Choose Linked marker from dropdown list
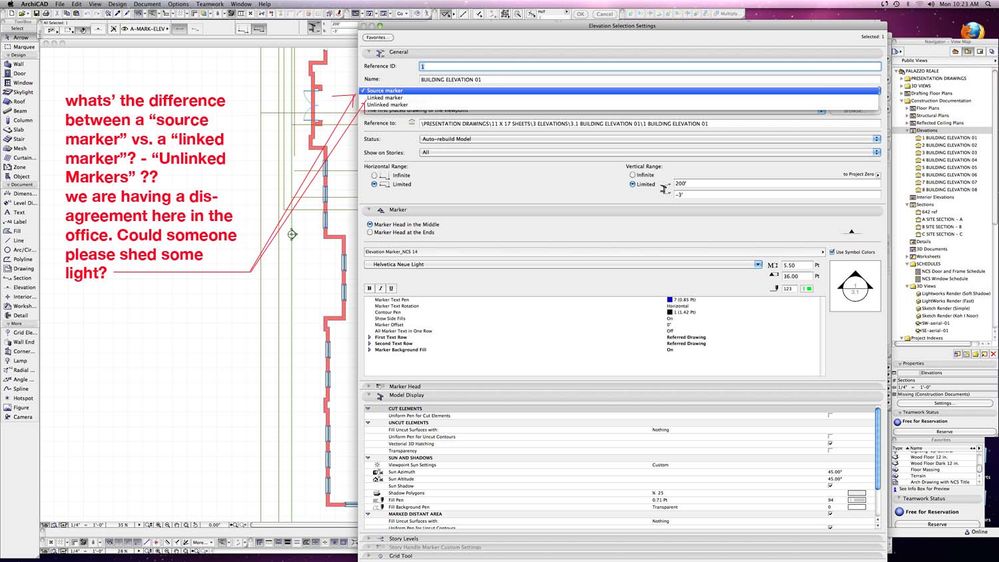This screenshot has height=562, width=999. point(386,97)
